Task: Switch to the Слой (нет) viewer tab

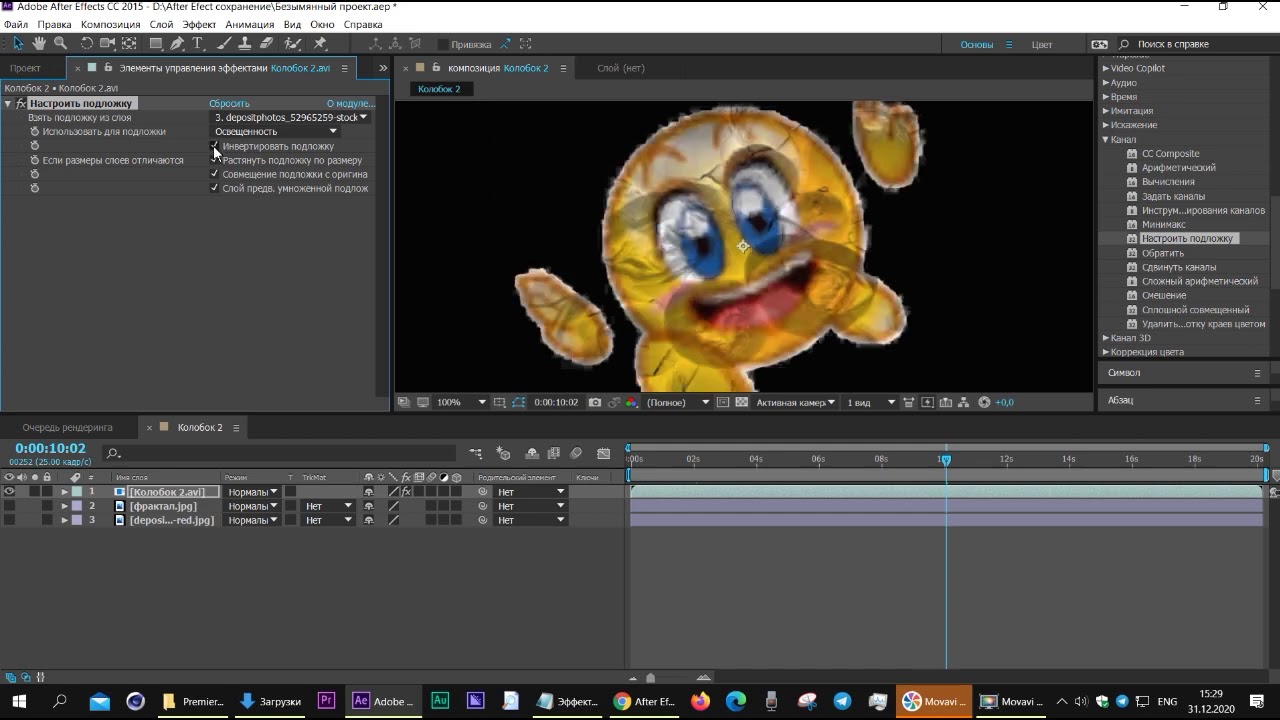Action: [x=620, y=68]
